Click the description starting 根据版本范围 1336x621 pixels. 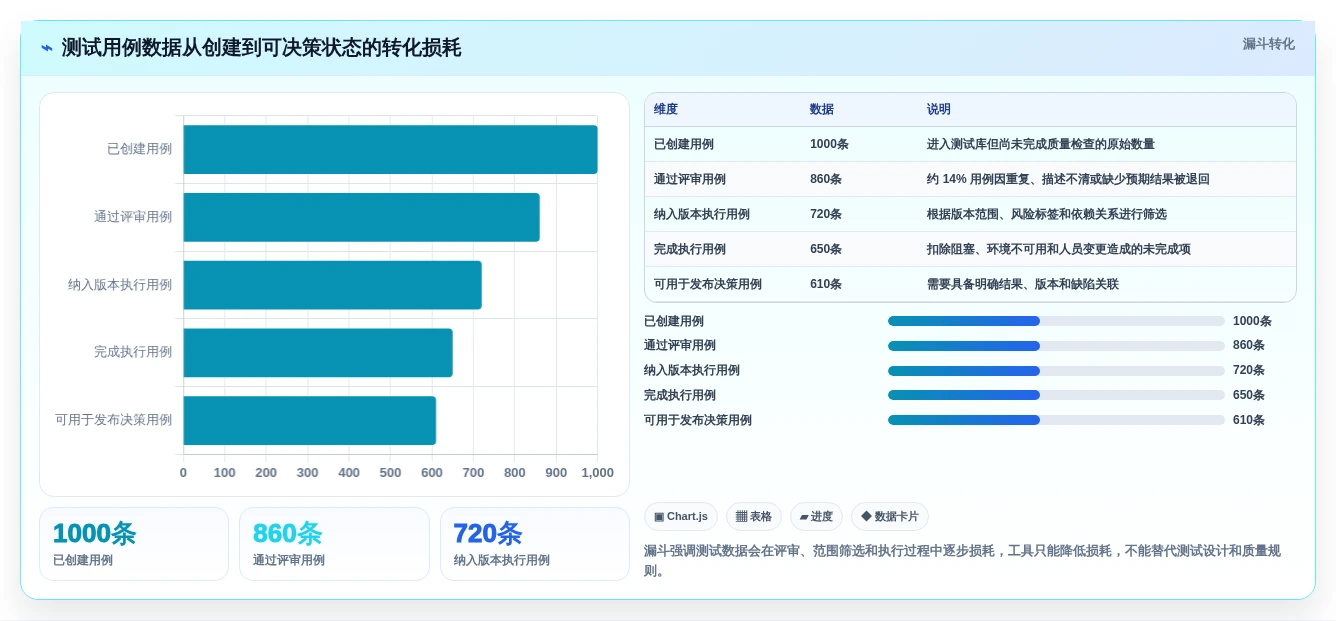(1047, 214)
